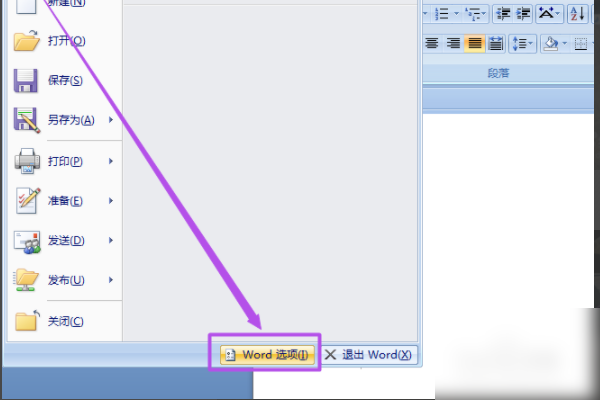The image size is (600, 400).
Task: Click the 发布(U) network folder icon
Action: click(26, 280)
